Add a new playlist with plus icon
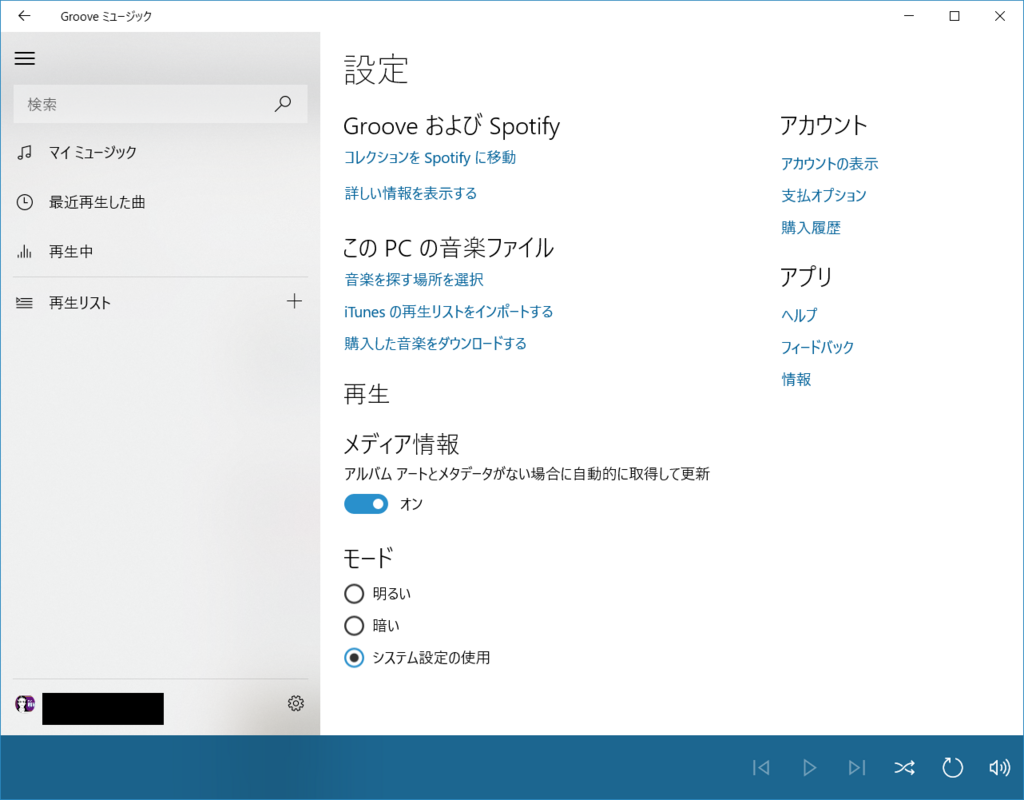The width and height of the screenshot is (1024, 800). (295, 301)
